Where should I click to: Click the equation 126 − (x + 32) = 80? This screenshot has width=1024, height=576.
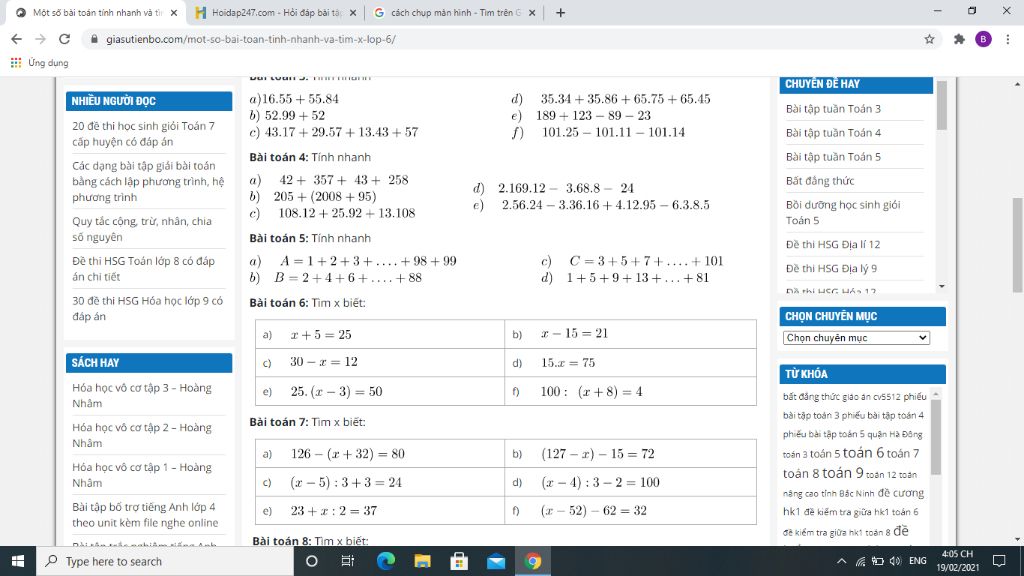tap(347, 454)
